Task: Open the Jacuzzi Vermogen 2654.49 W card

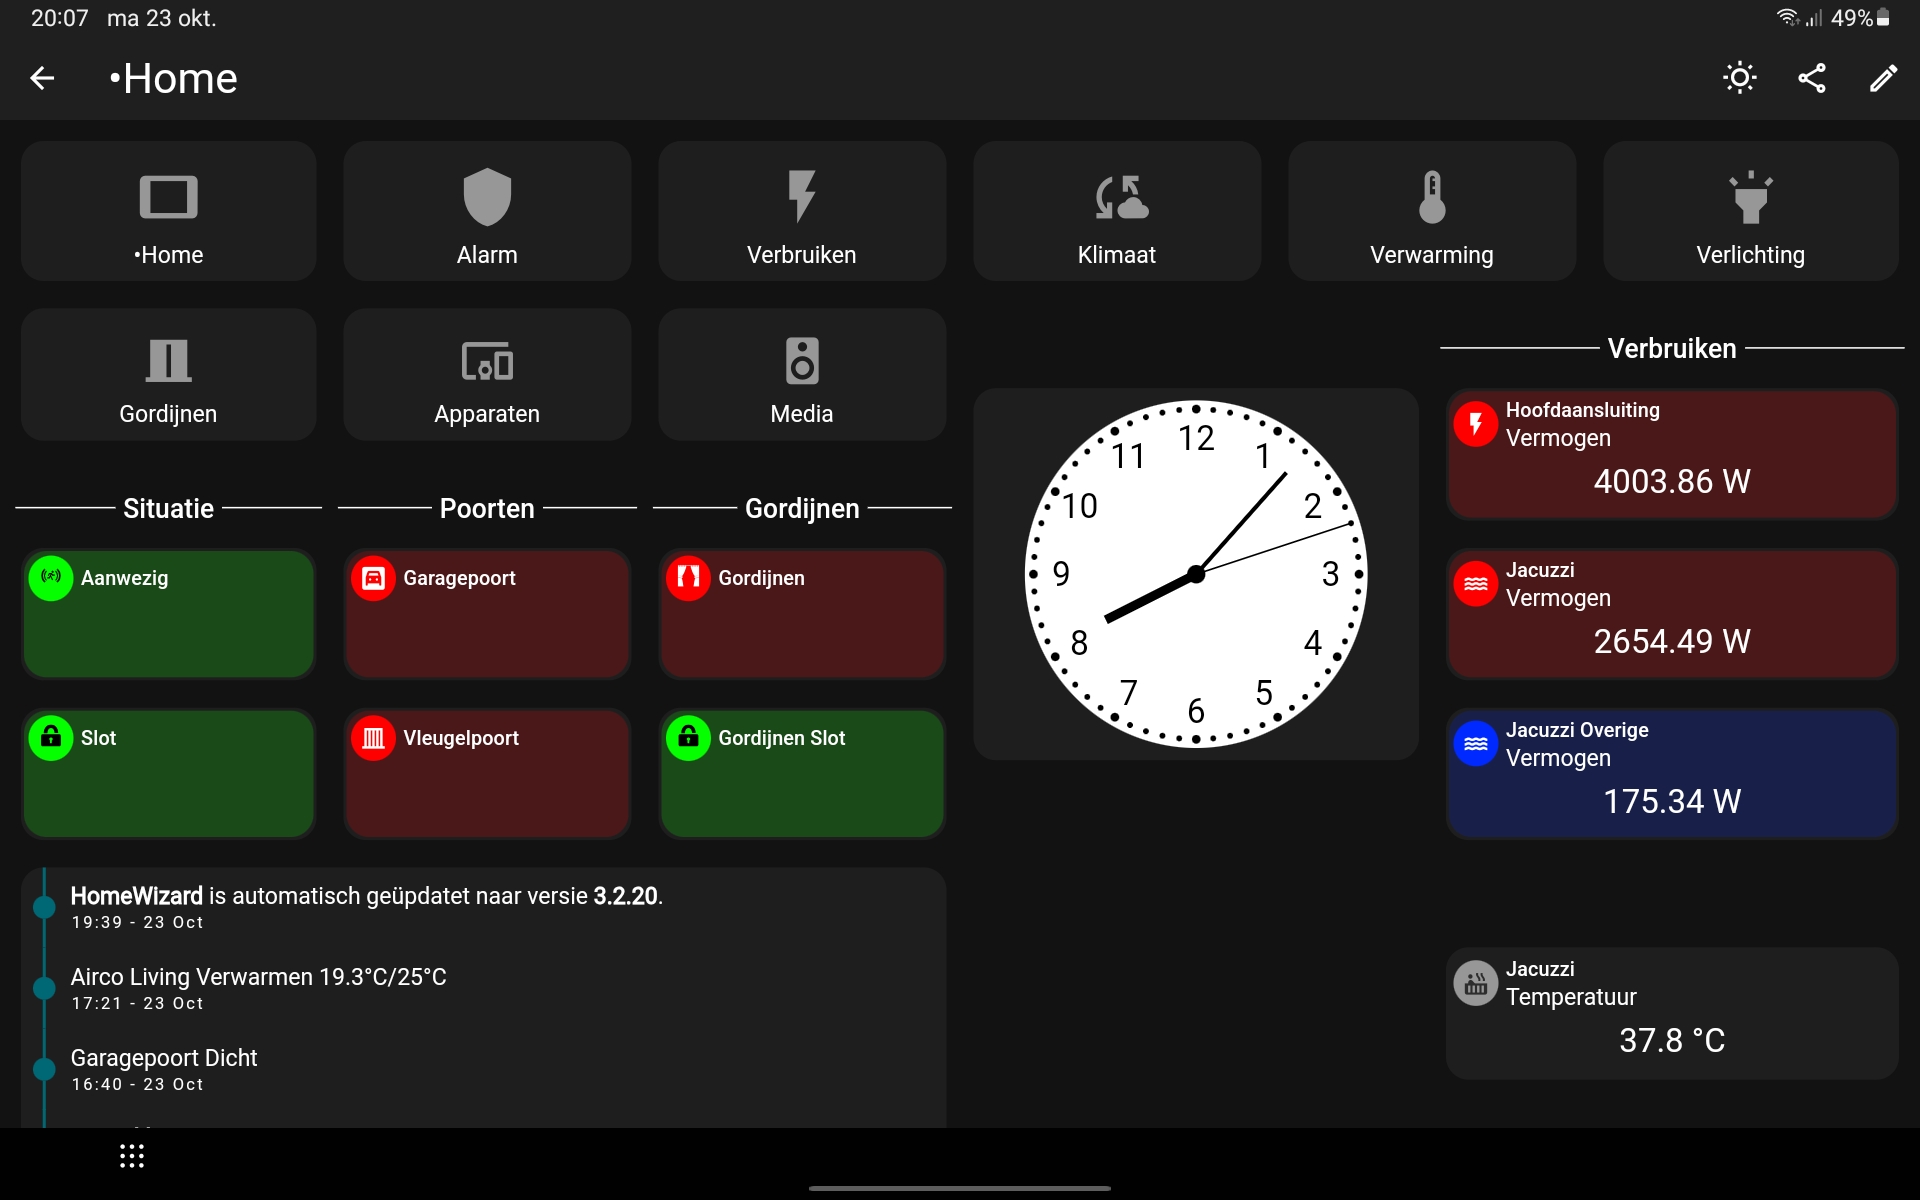Action: 1672,614
